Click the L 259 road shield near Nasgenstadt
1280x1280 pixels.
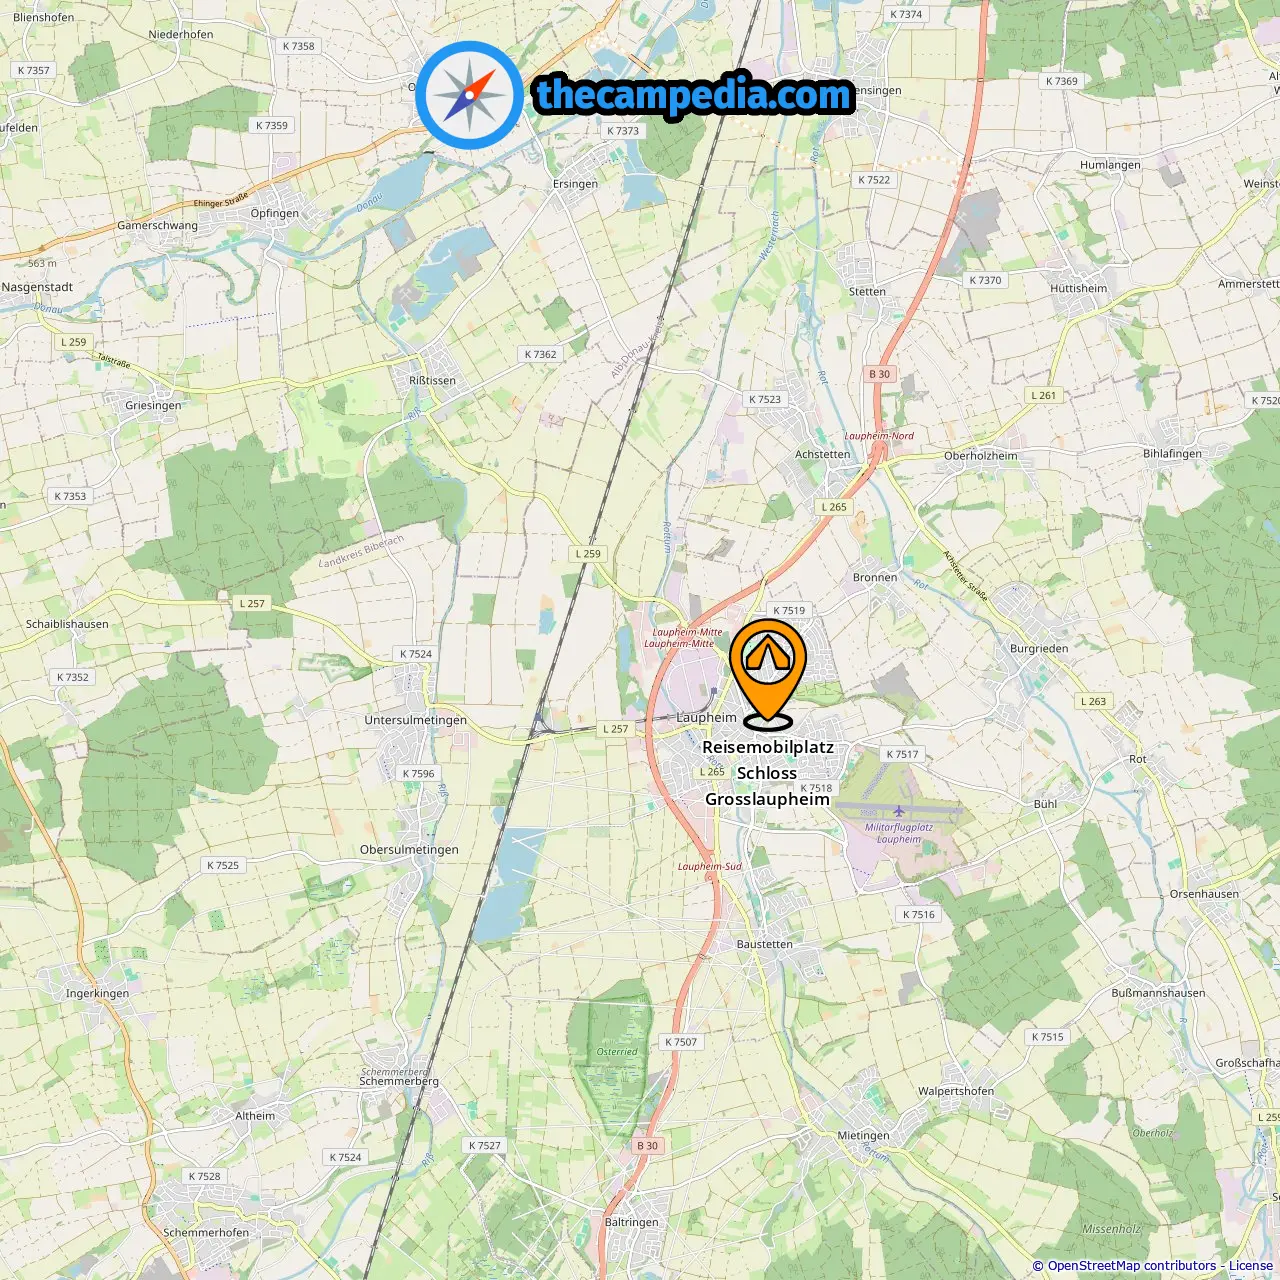tap(74, 342)
